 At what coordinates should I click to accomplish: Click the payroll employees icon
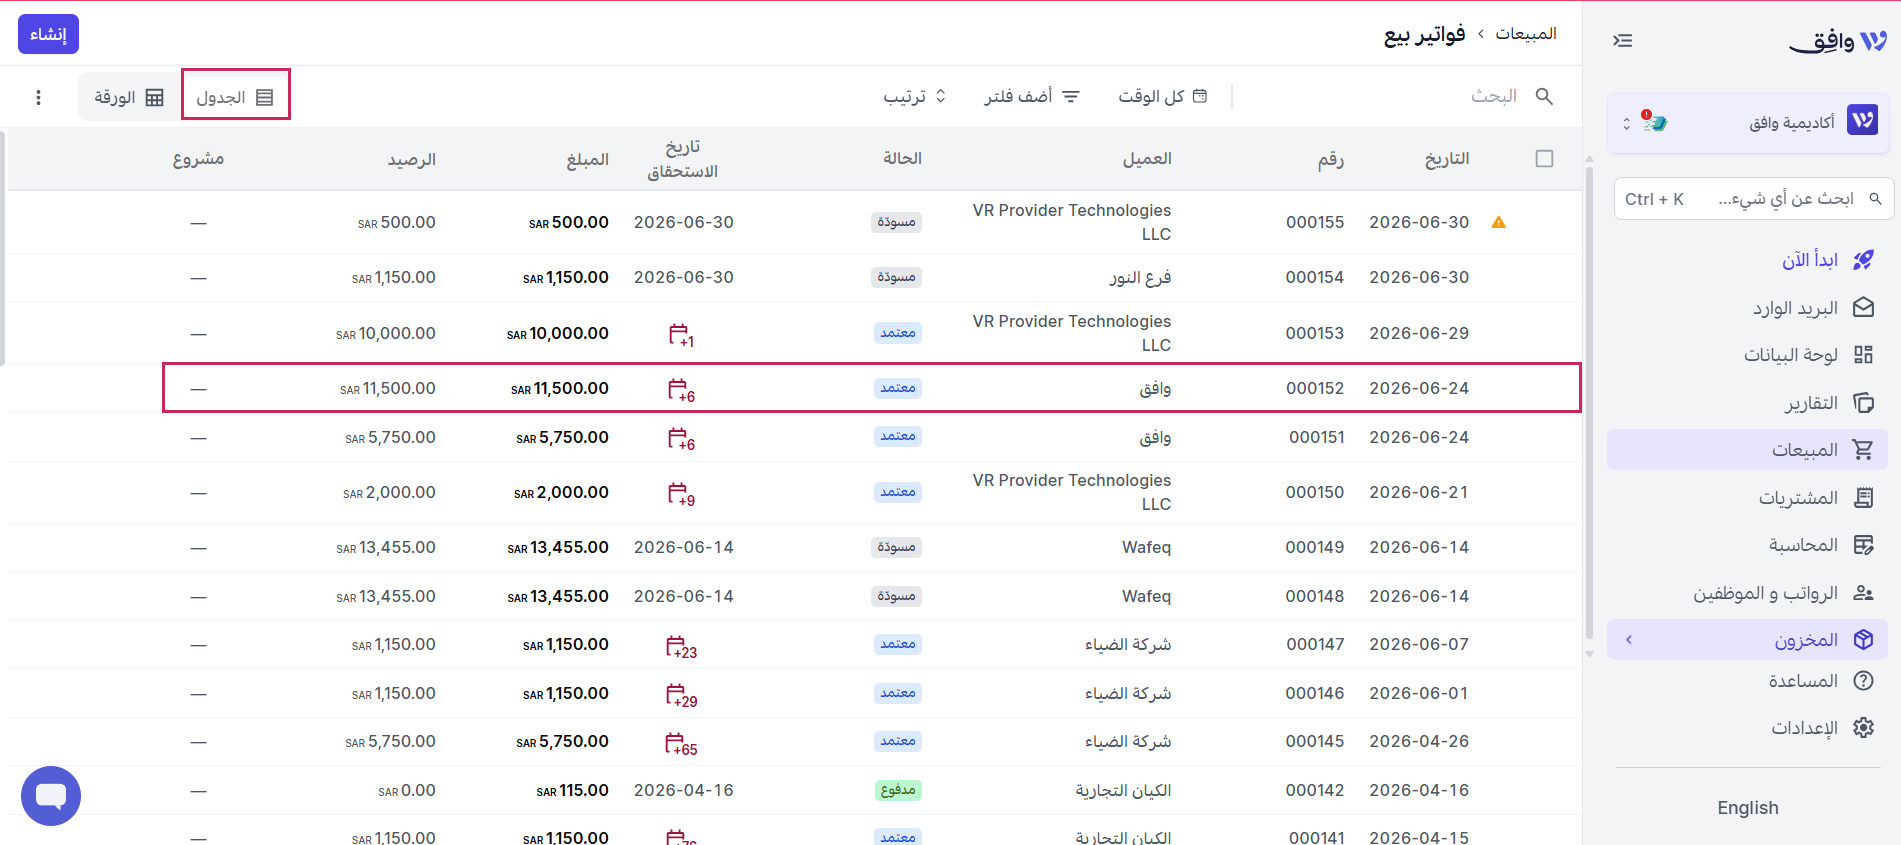(1863, 593)
